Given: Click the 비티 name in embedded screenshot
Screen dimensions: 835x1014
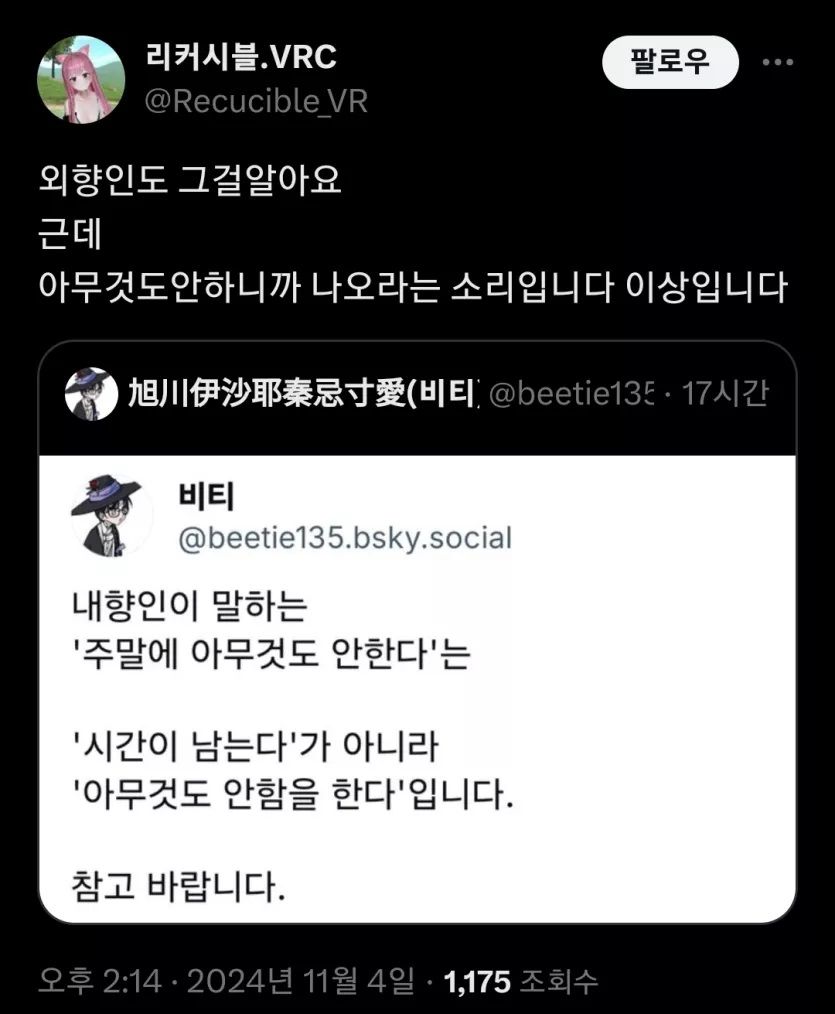Looking at the screenshot, I should (x=205, y=495).
